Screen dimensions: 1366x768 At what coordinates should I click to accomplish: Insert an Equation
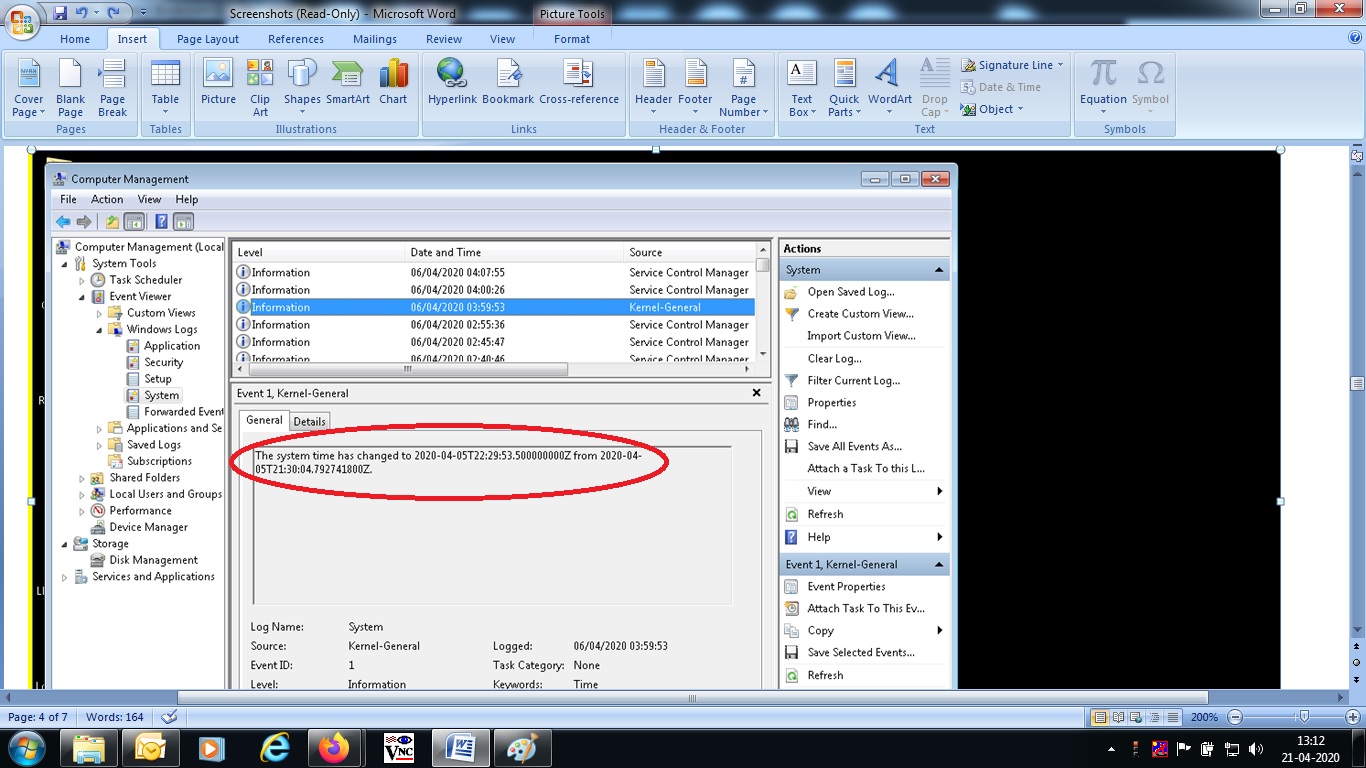pyautogui.click(x=1103, y=88)
